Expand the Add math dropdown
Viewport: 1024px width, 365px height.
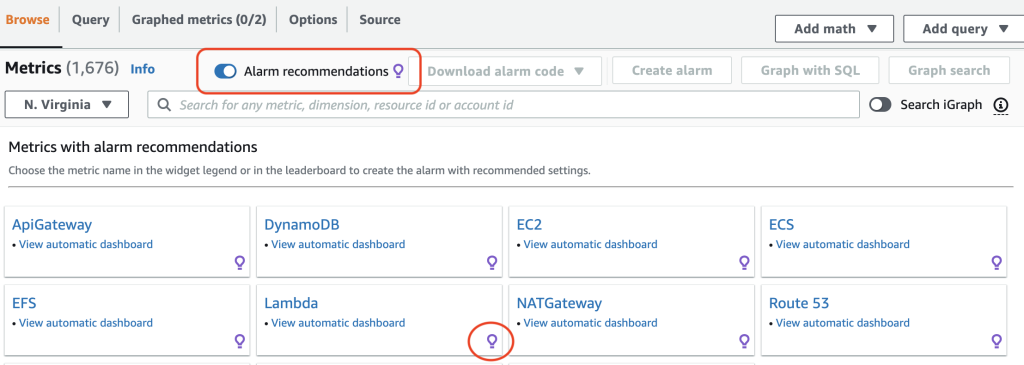(x=835, y=29)
